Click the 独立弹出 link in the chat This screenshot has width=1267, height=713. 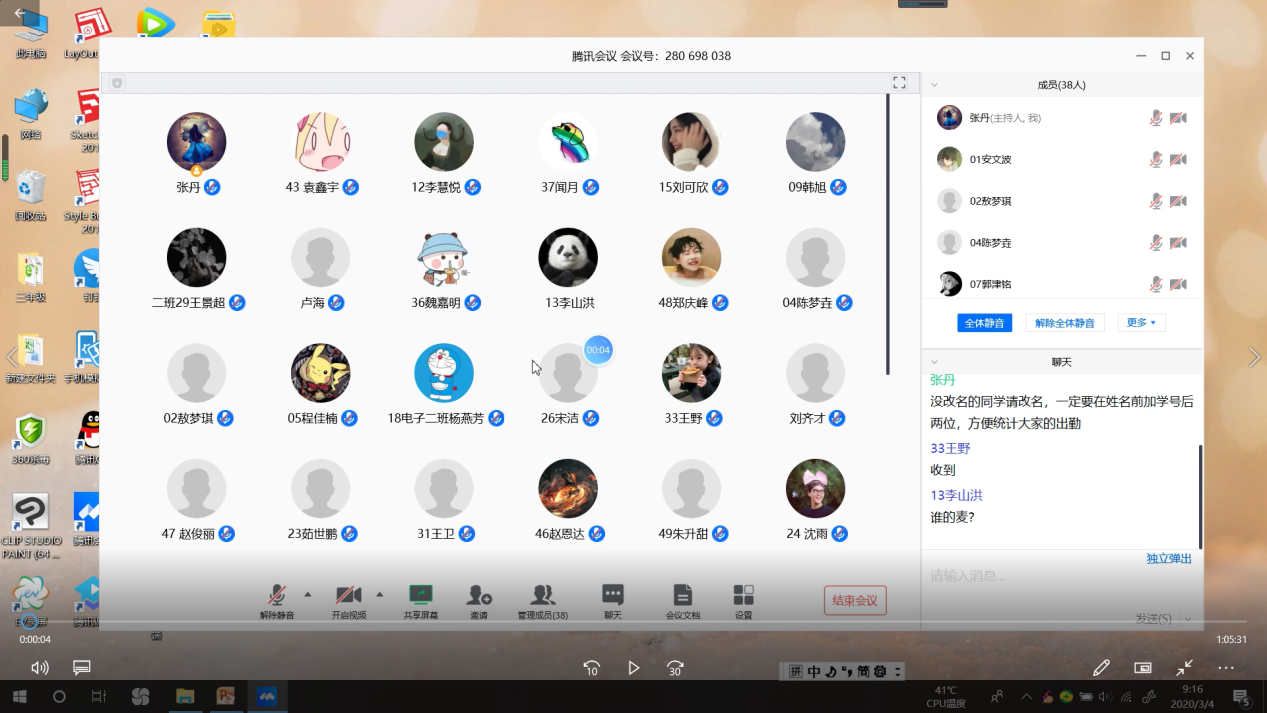click(1169, 559)
